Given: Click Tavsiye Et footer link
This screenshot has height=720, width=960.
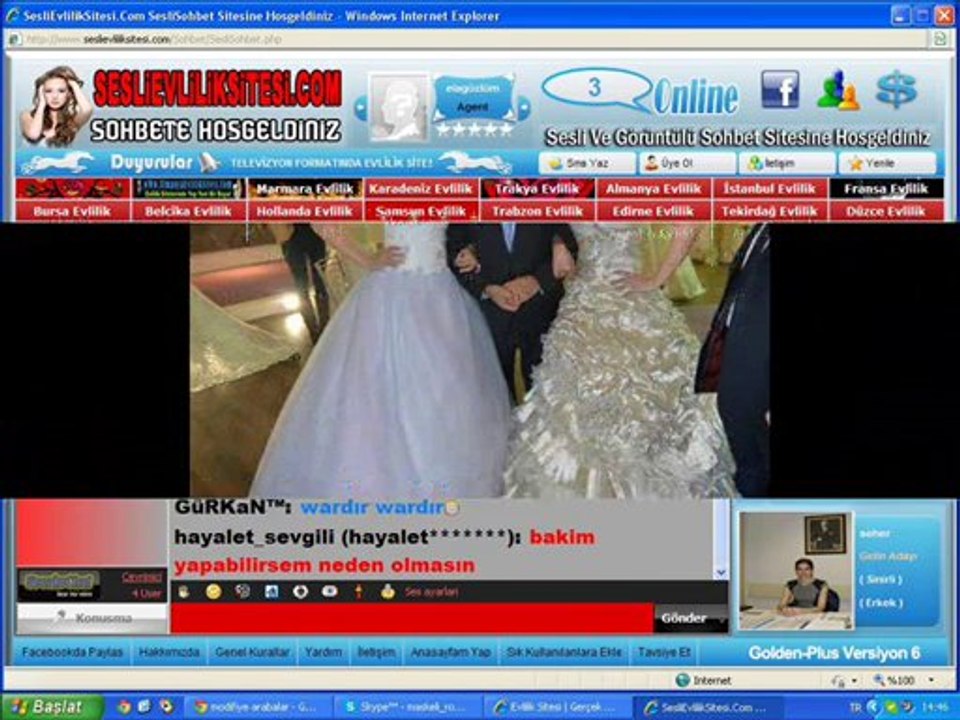Looking at the screenshot, I should click(x=664, y=653).
